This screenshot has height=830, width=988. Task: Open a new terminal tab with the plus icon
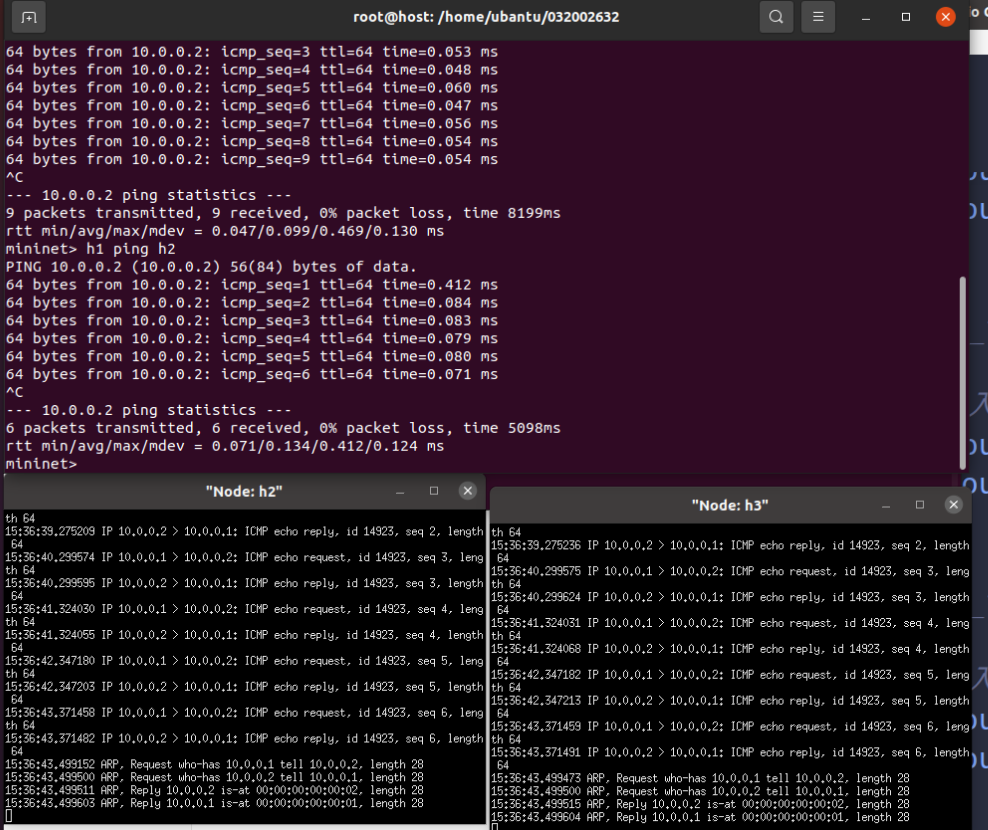(x=29, y=17)
